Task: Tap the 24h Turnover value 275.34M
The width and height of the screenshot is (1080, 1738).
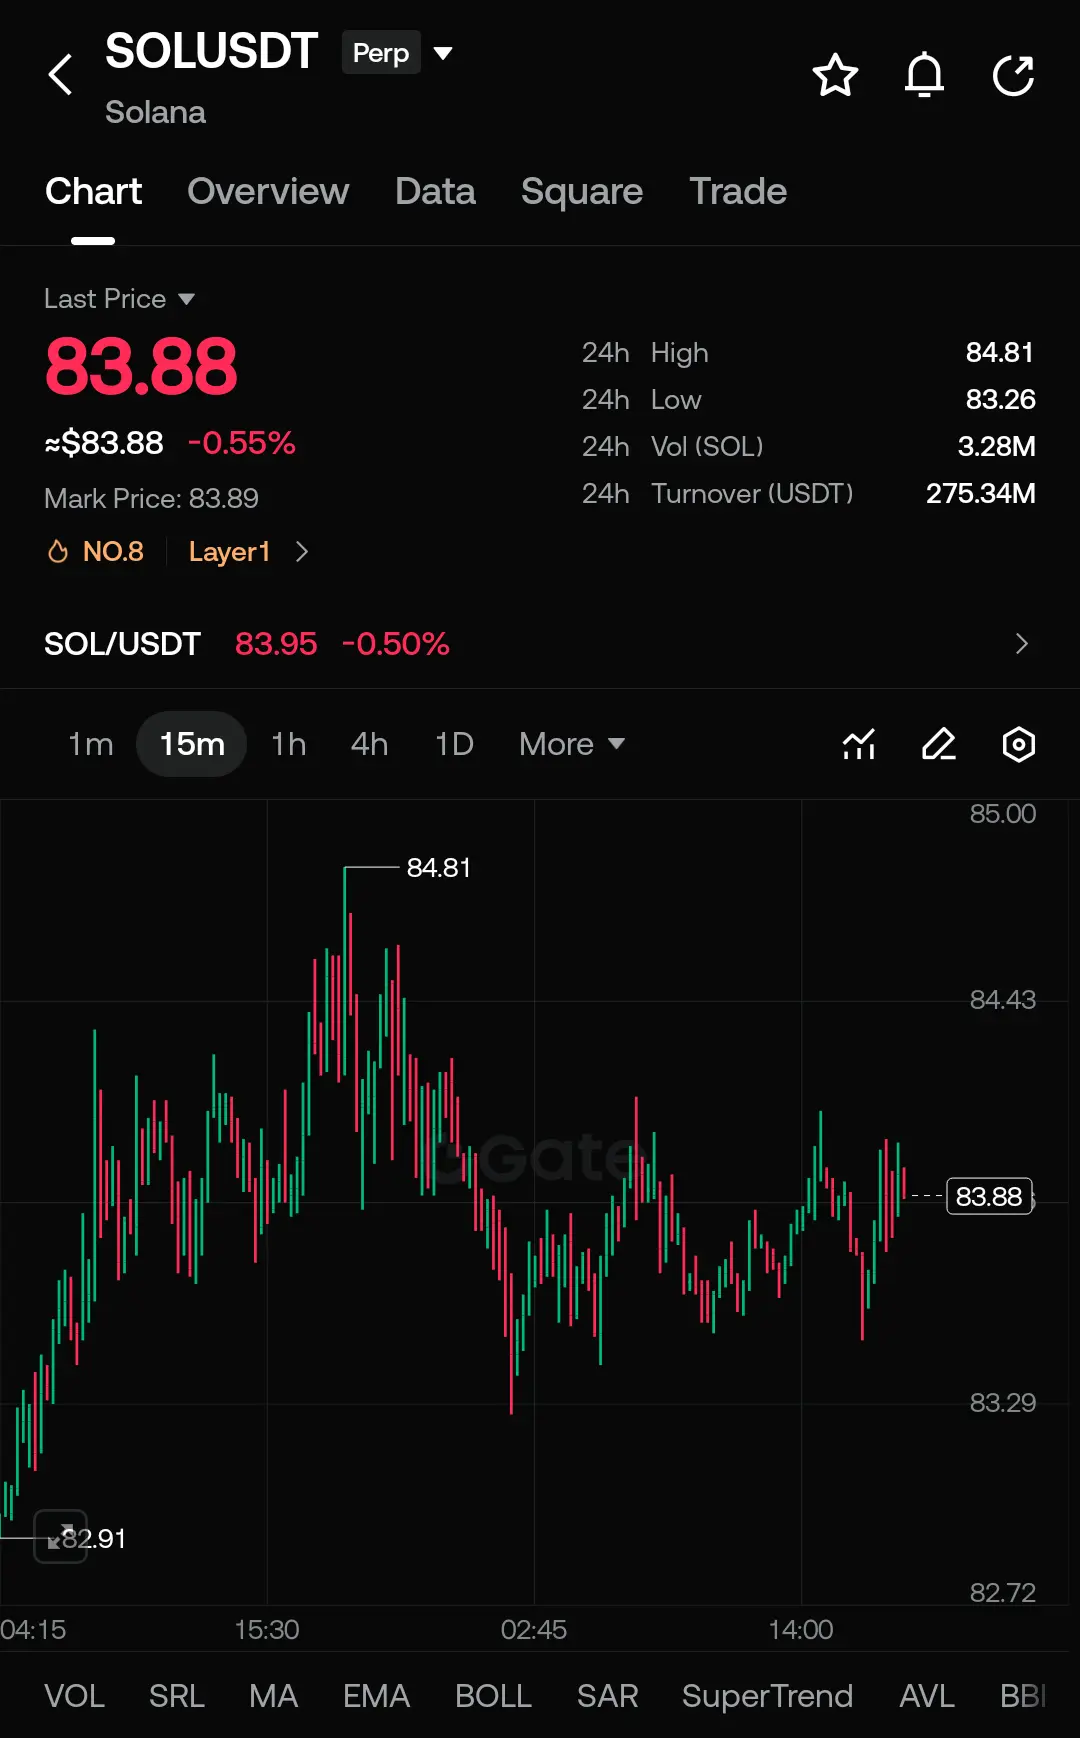Action: (980, 493)
